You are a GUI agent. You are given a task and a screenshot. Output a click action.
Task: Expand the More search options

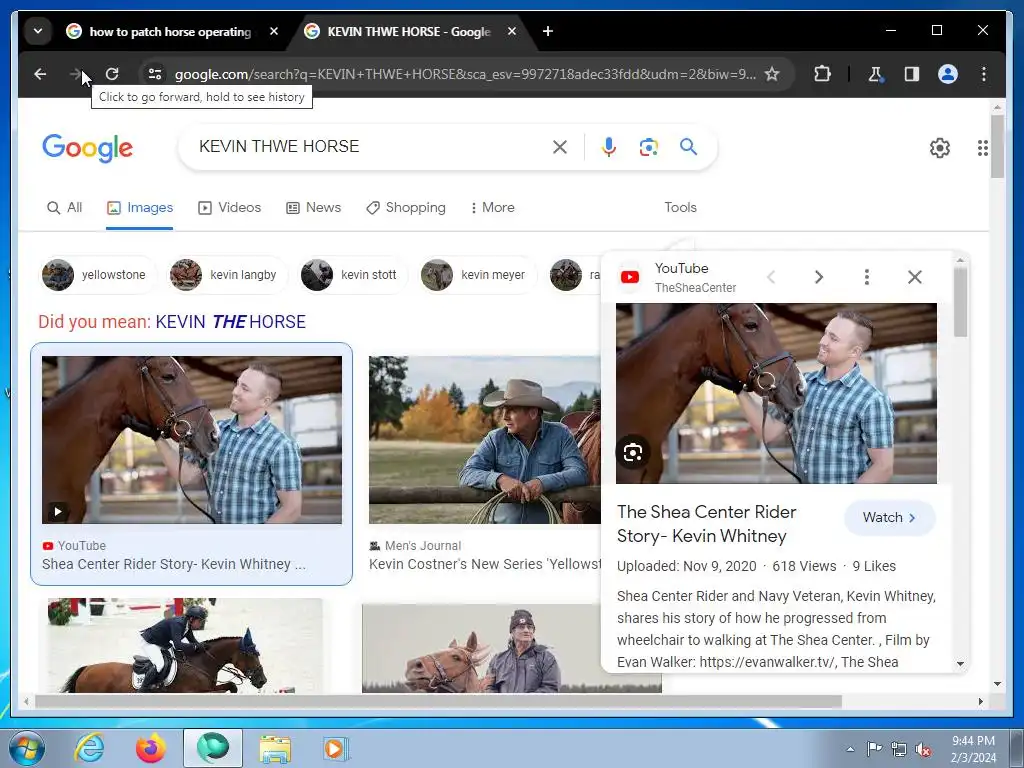click(492, 208)
